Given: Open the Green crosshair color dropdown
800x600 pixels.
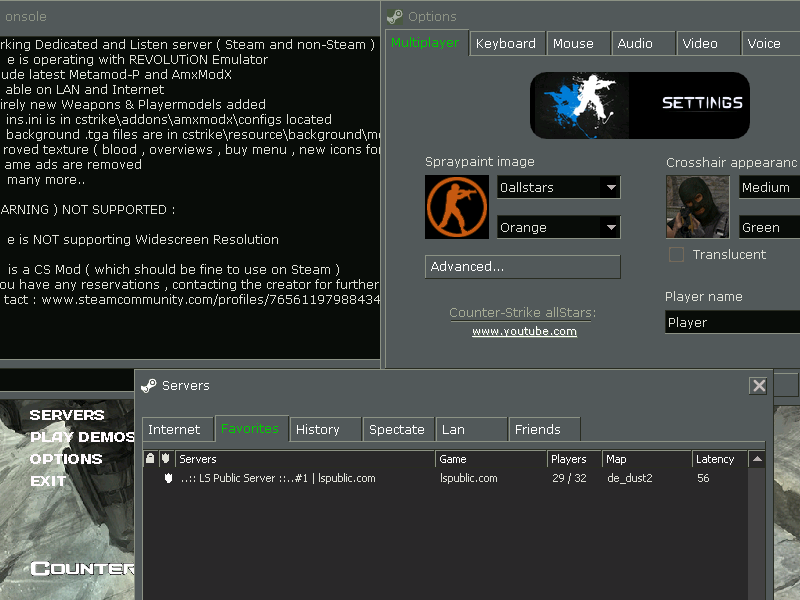Looking at the screenshot, I should coord(768,227).
